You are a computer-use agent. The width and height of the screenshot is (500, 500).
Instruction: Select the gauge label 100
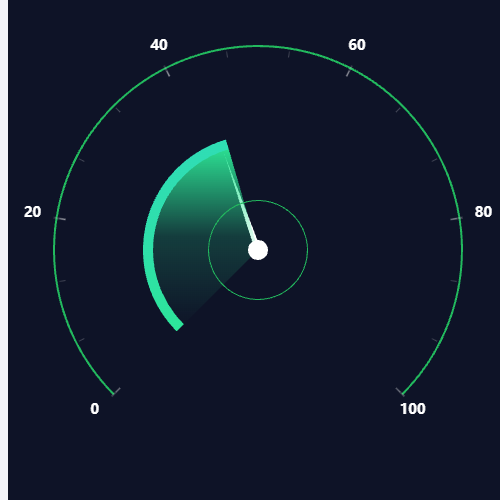pyautogui.click(x=413, y=408)
